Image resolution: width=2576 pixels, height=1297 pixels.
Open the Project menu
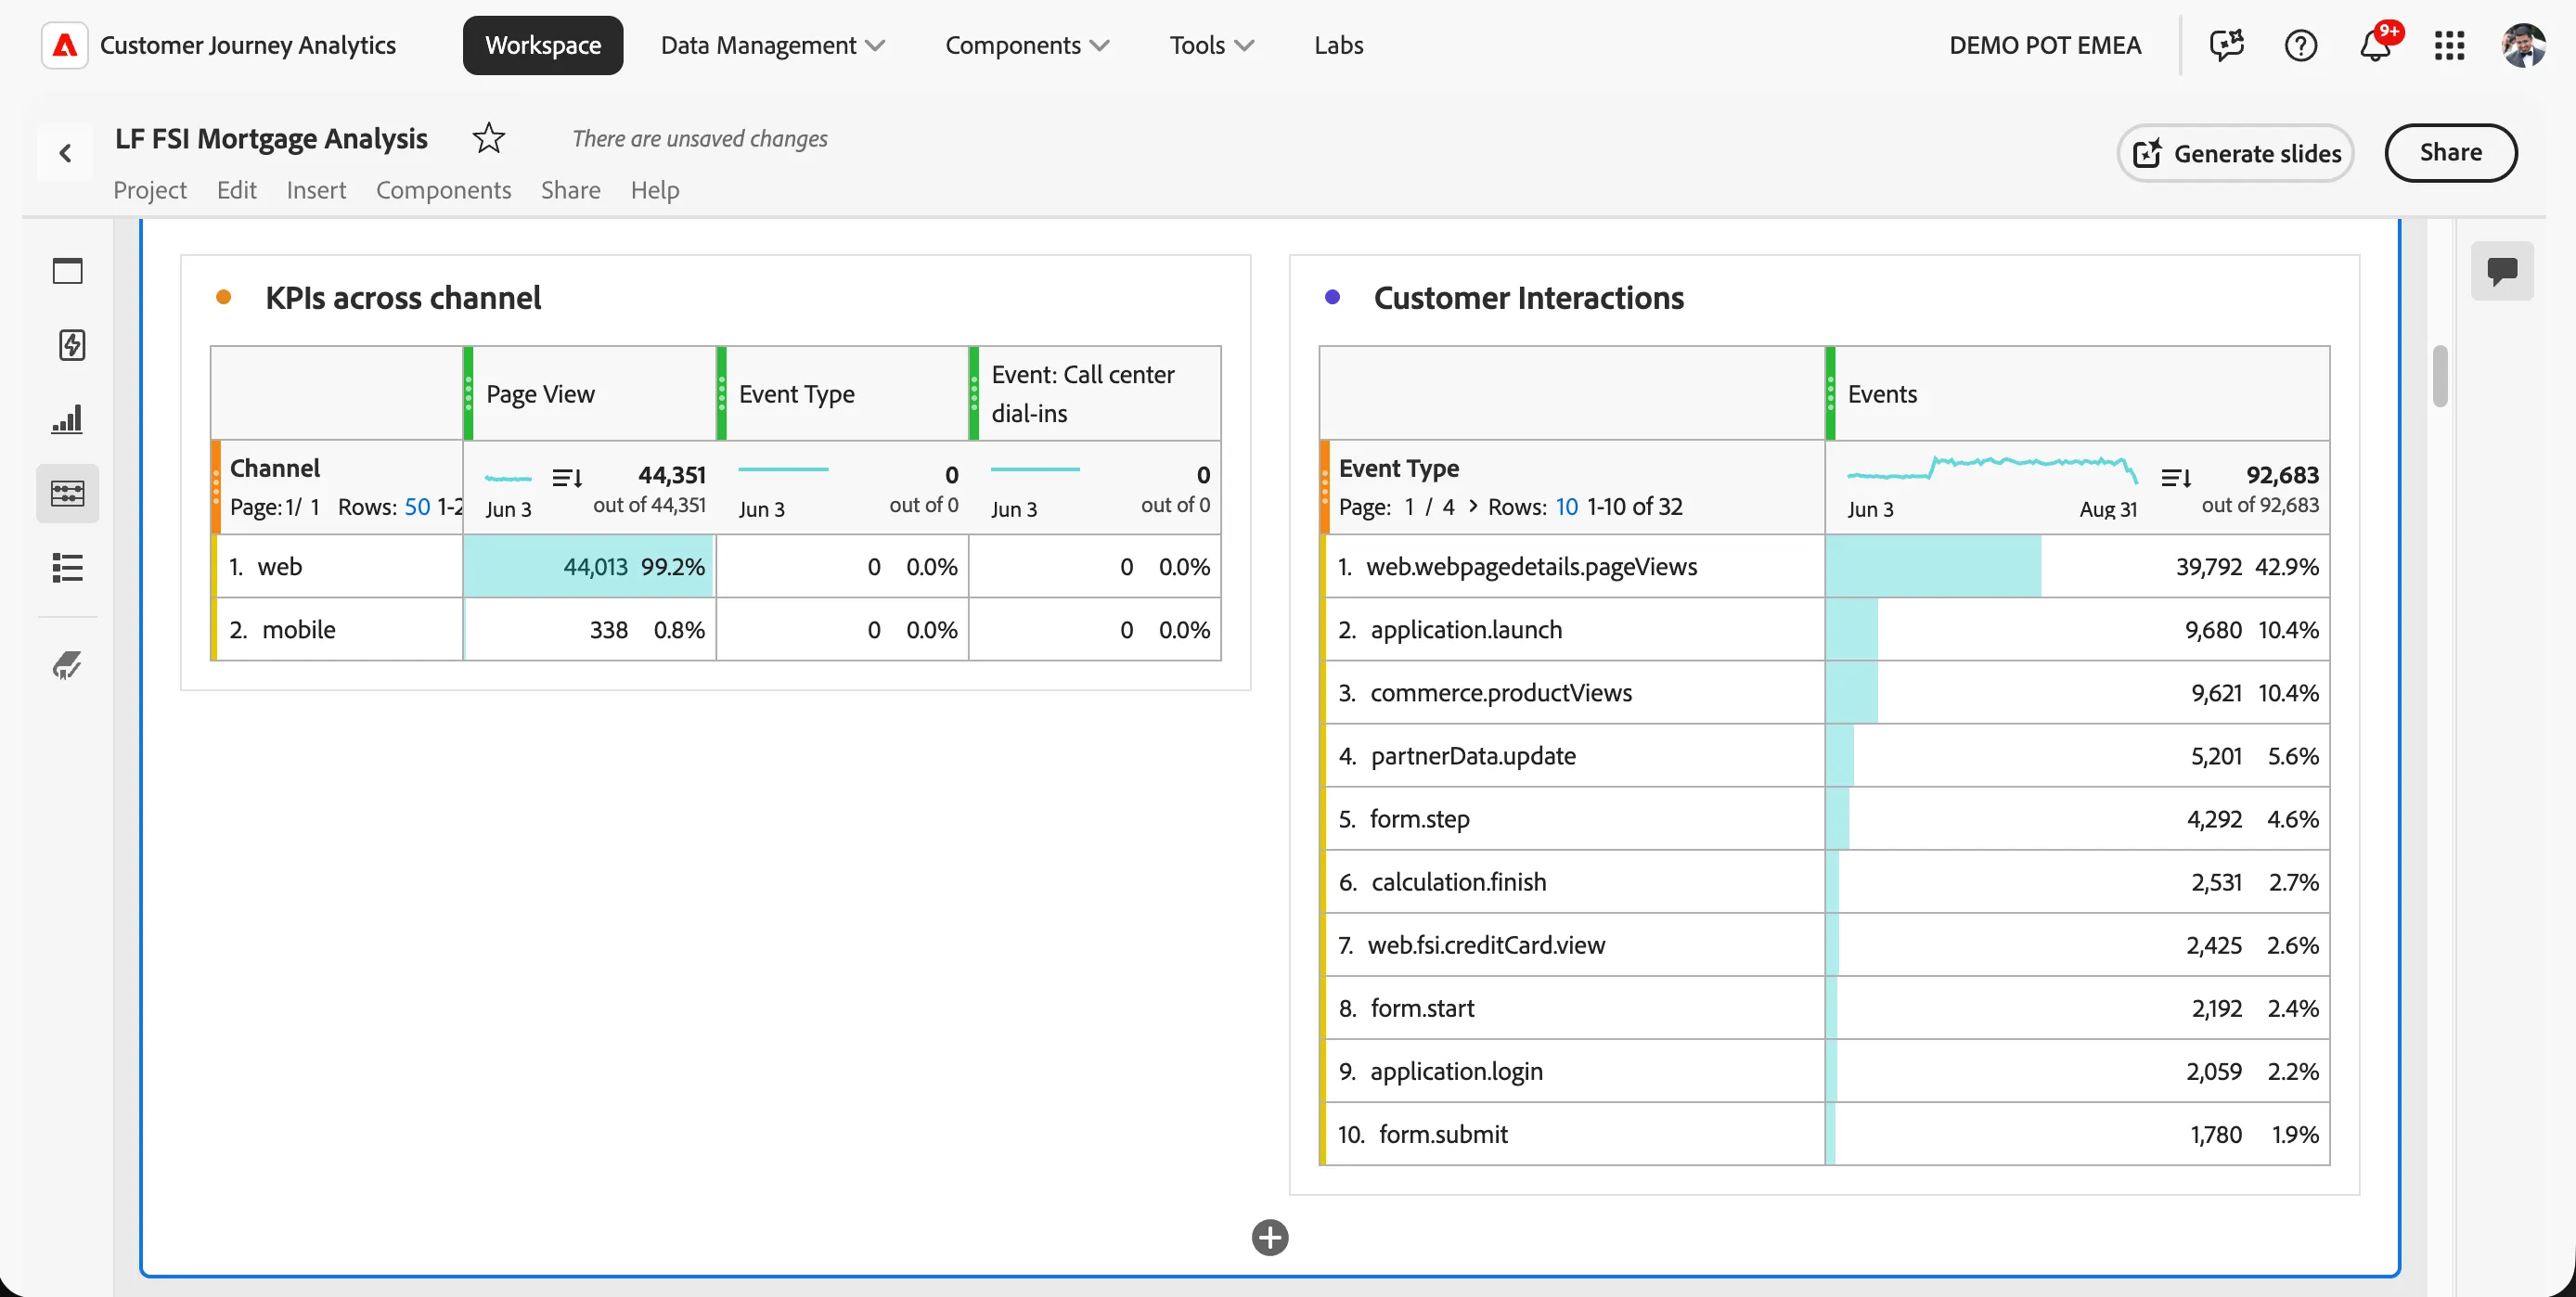point(150,190)
